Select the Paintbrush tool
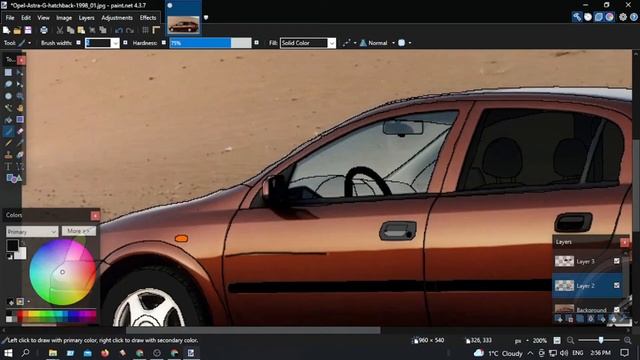This screenshot has height=360, width=640. tap(8, 131)
